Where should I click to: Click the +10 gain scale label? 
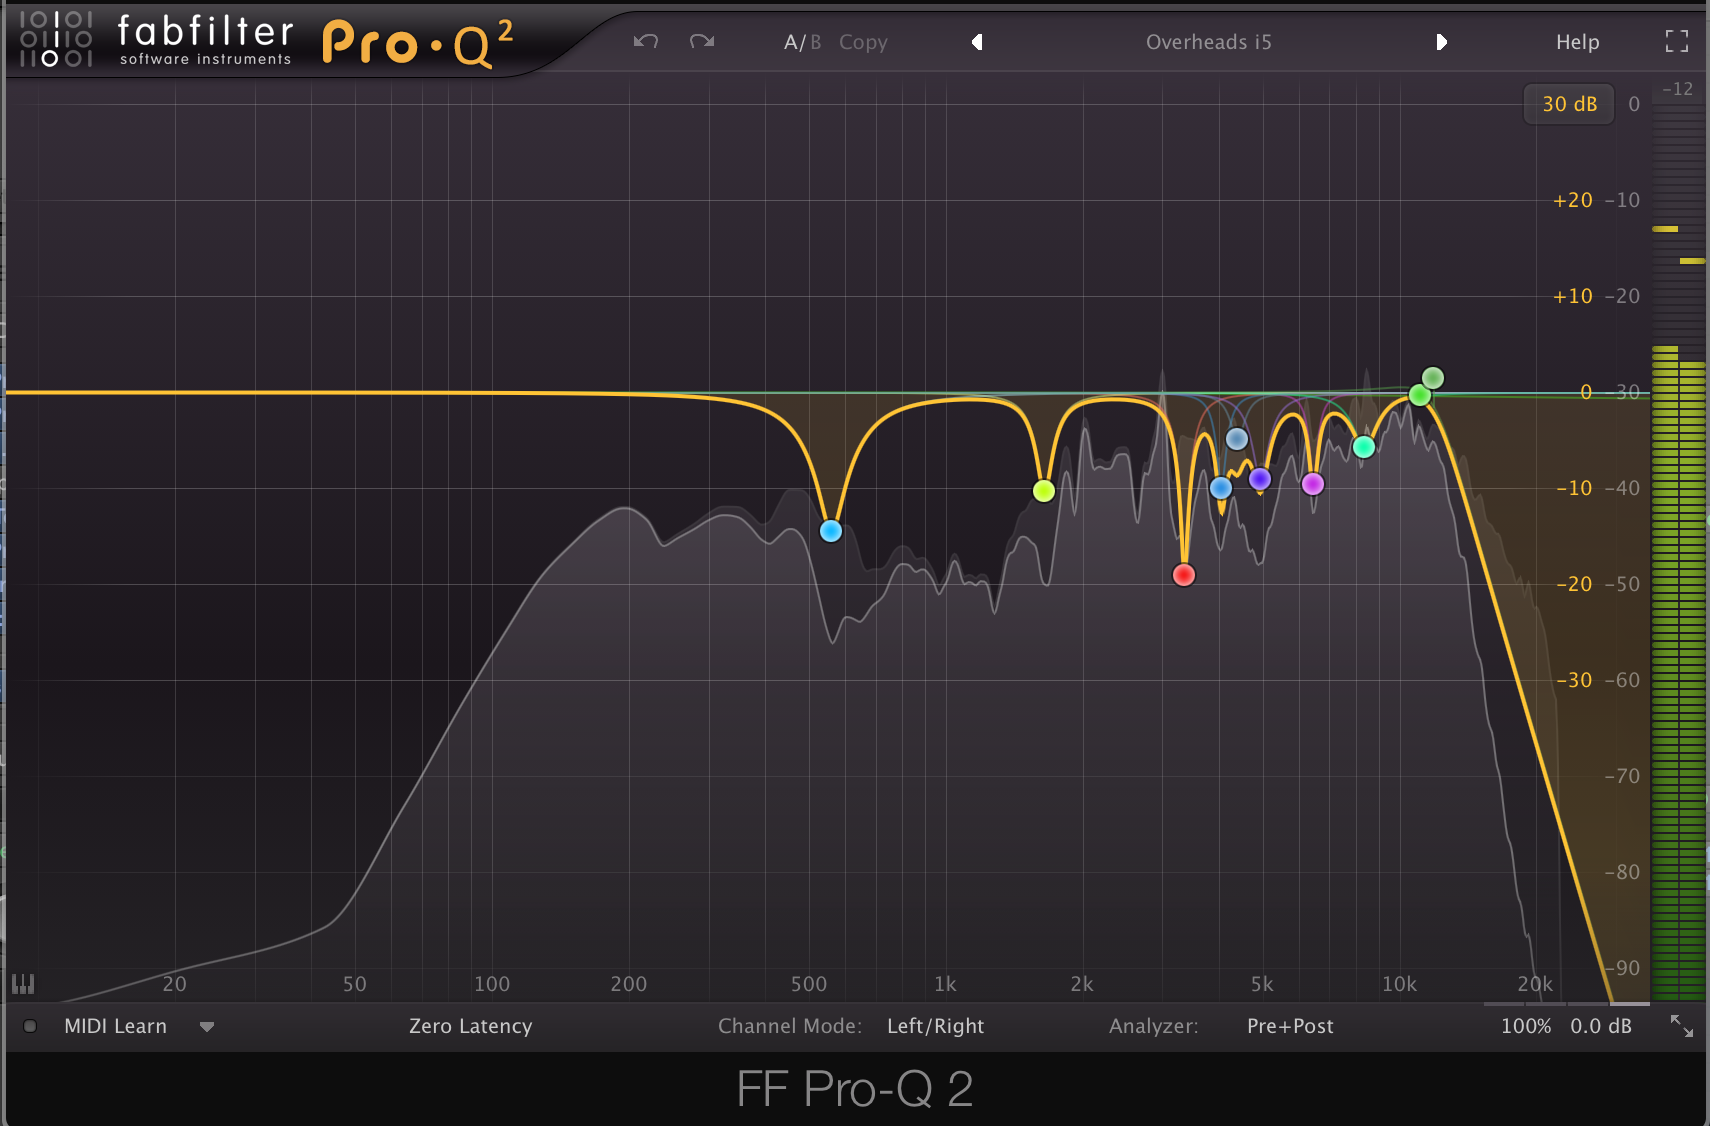(x=1572, y=296)
